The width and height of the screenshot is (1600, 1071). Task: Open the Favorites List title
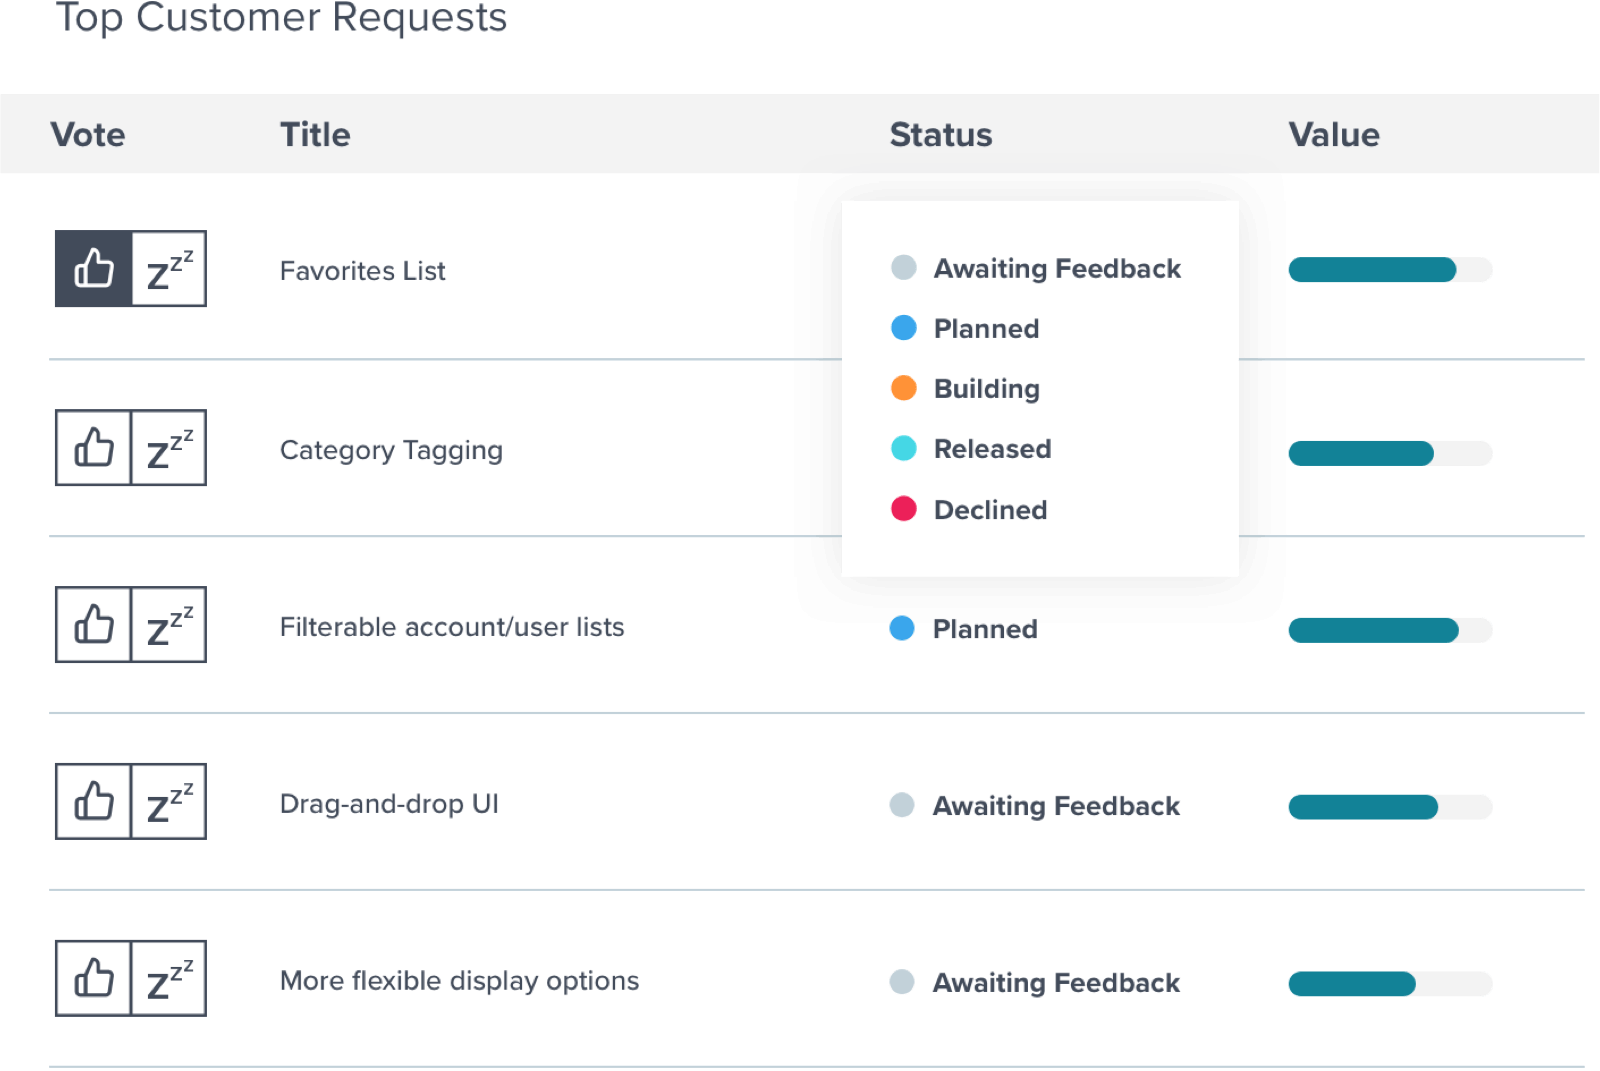click(362, 271)
